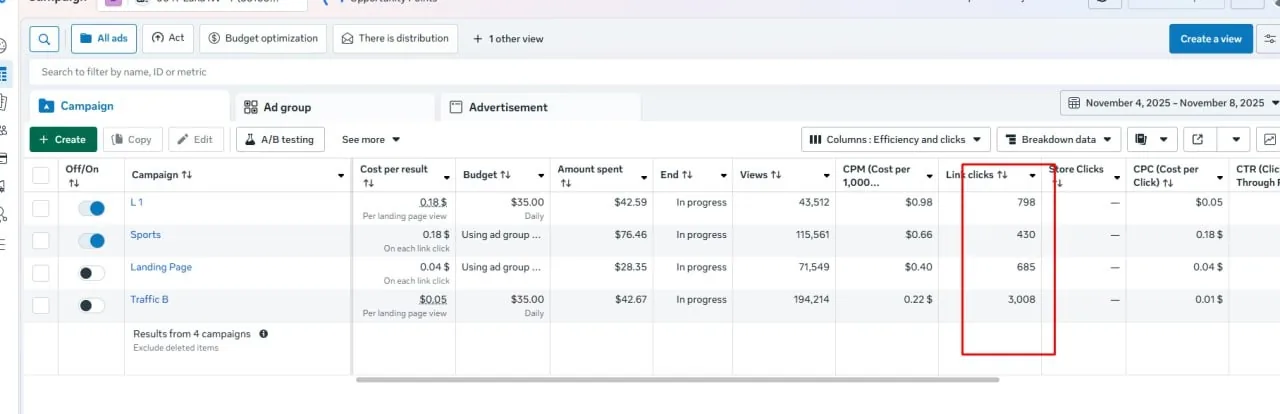This screenshot has height=414, width=1280.
Task: Sort by Cost per result header
Action: 395,175
